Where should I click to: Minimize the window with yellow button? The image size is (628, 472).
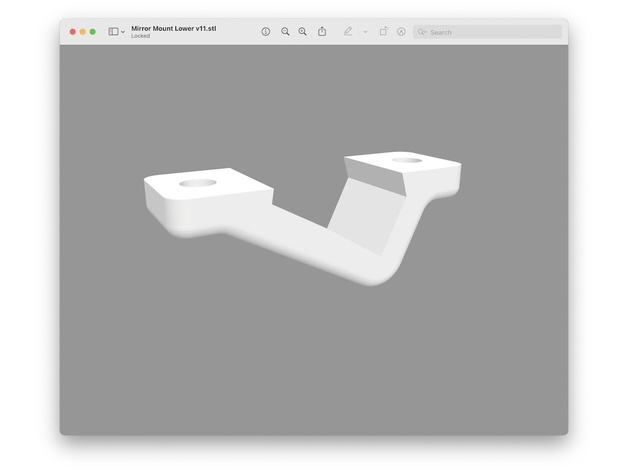[x=82, y=32]
